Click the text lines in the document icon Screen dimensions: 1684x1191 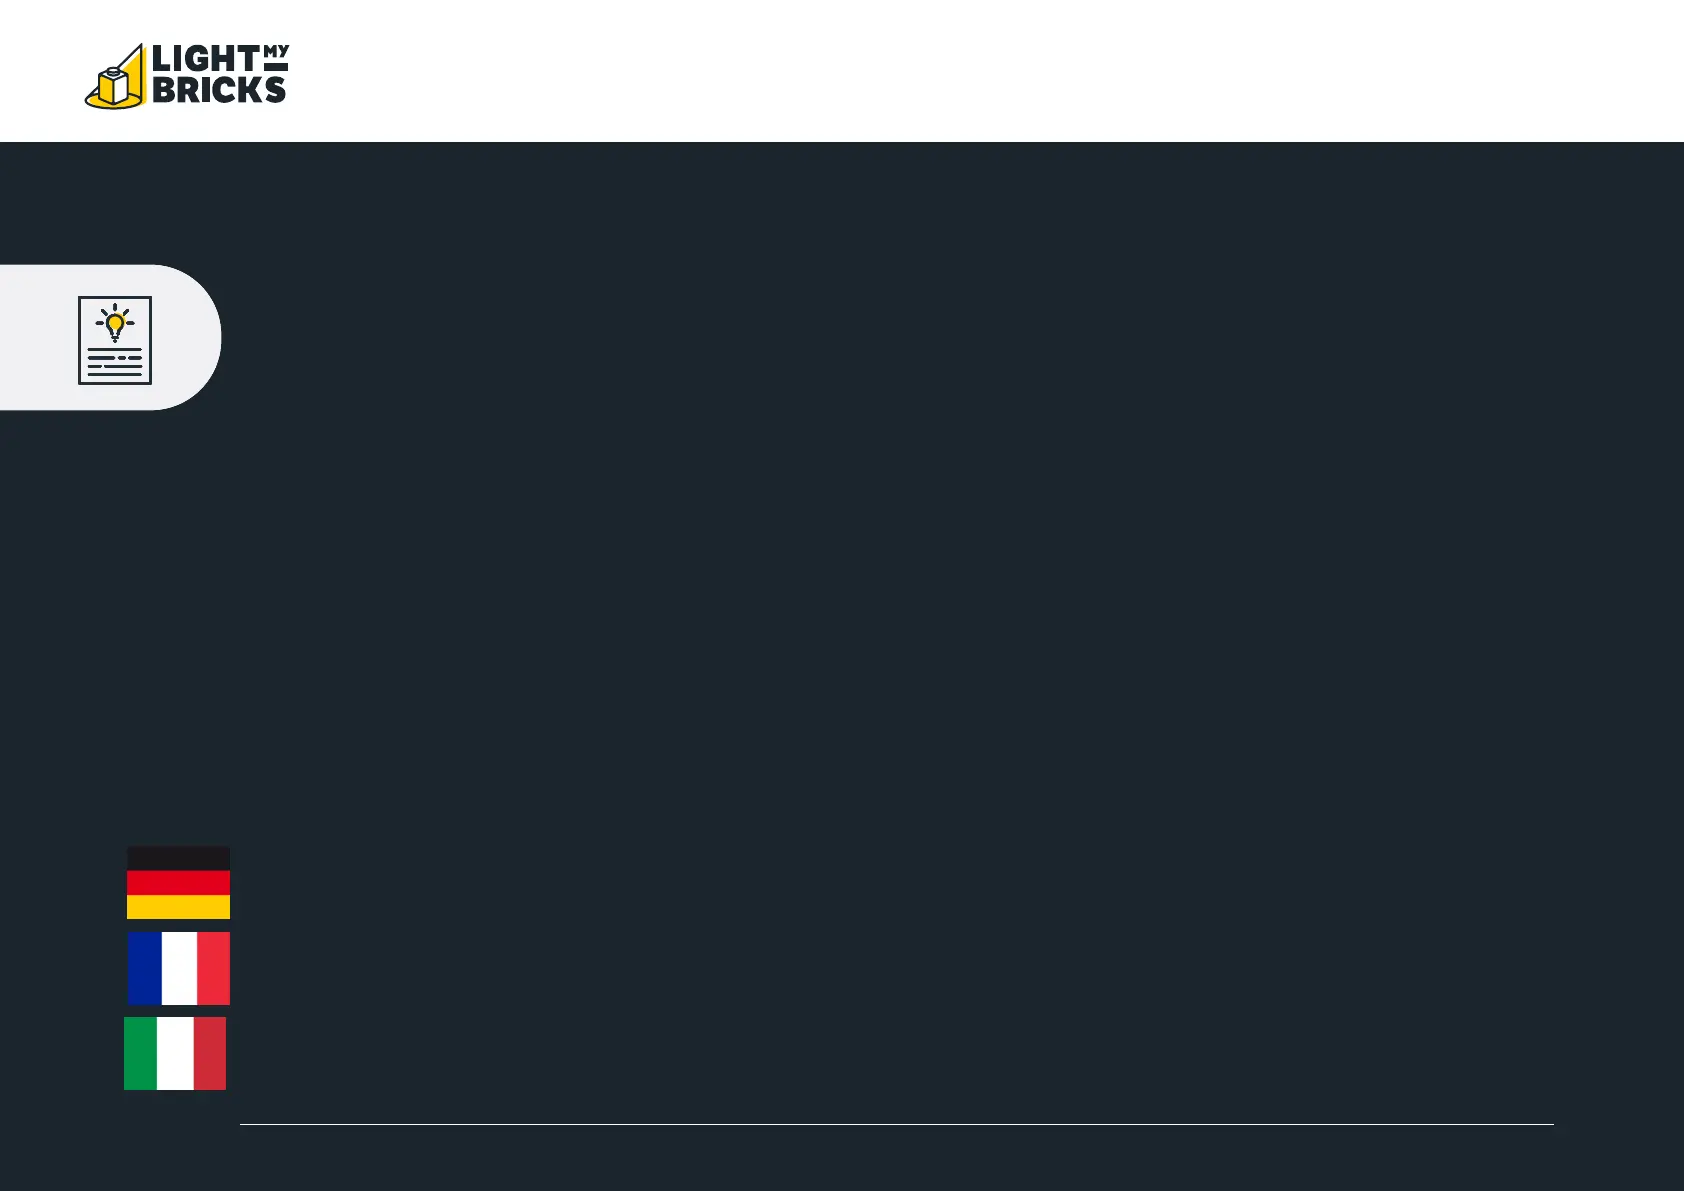coord(115,362)
